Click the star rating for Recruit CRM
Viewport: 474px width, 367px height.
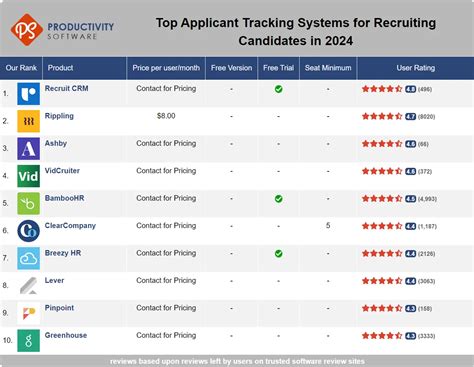pos(382,89)
